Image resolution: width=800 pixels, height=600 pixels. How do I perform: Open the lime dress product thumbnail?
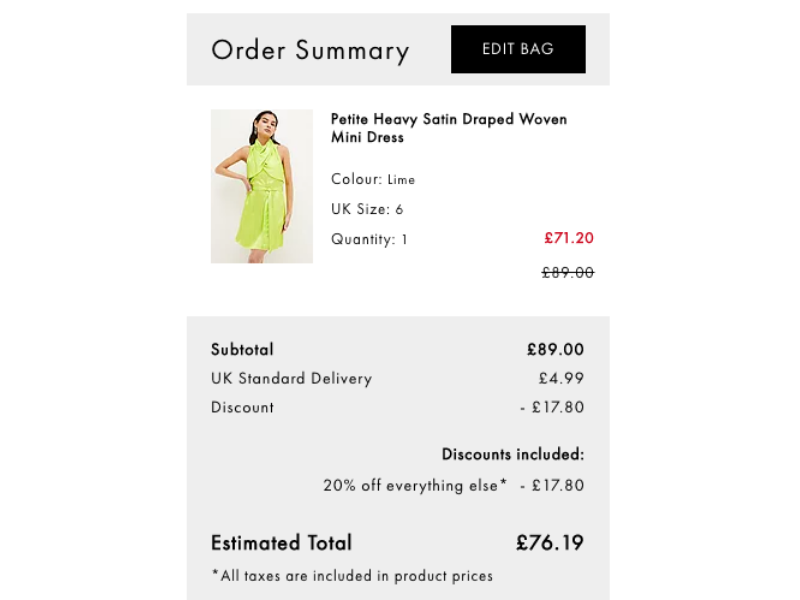pos(261,186)
